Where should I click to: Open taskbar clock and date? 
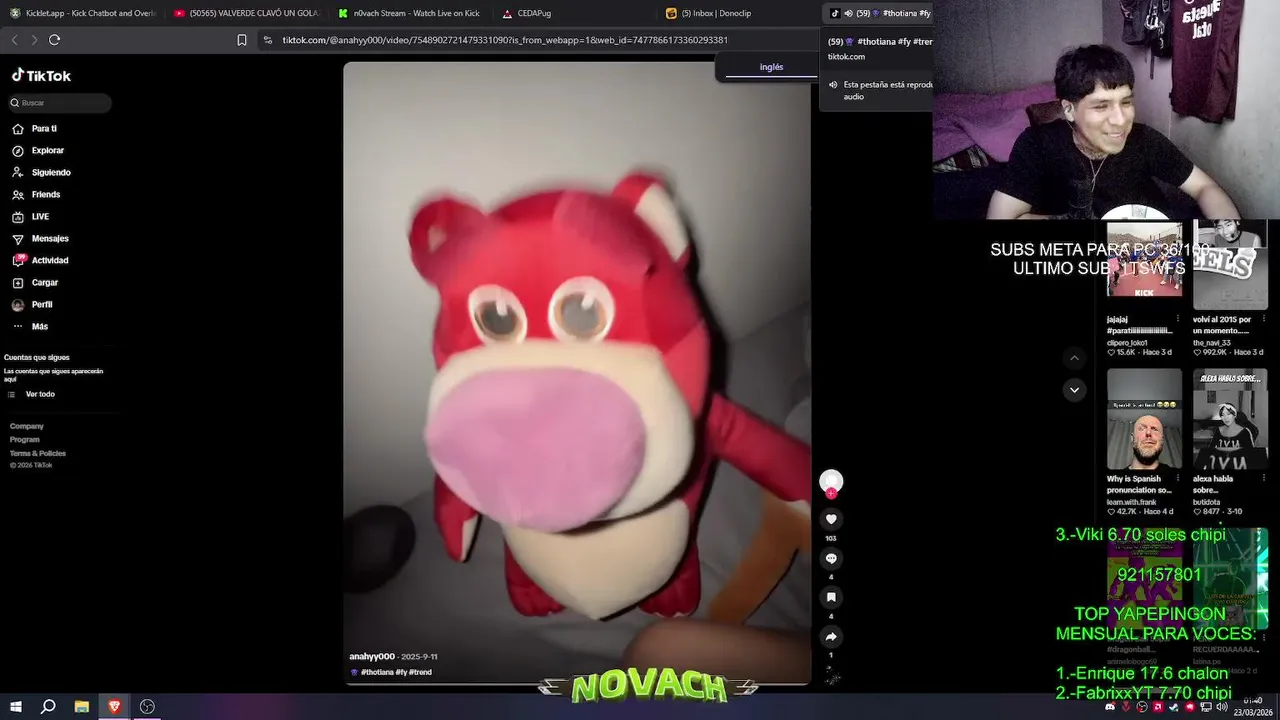(x=1253, y=707)
